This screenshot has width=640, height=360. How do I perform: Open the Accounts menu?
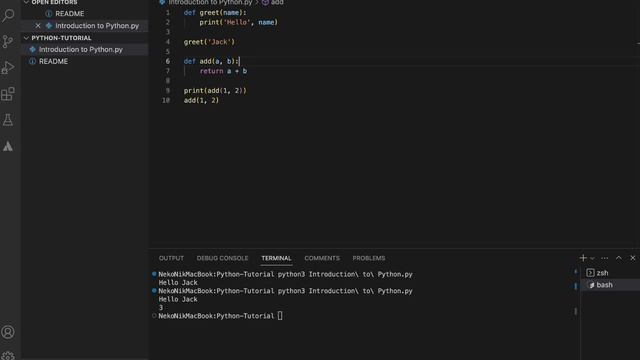(x=8, y=332)
